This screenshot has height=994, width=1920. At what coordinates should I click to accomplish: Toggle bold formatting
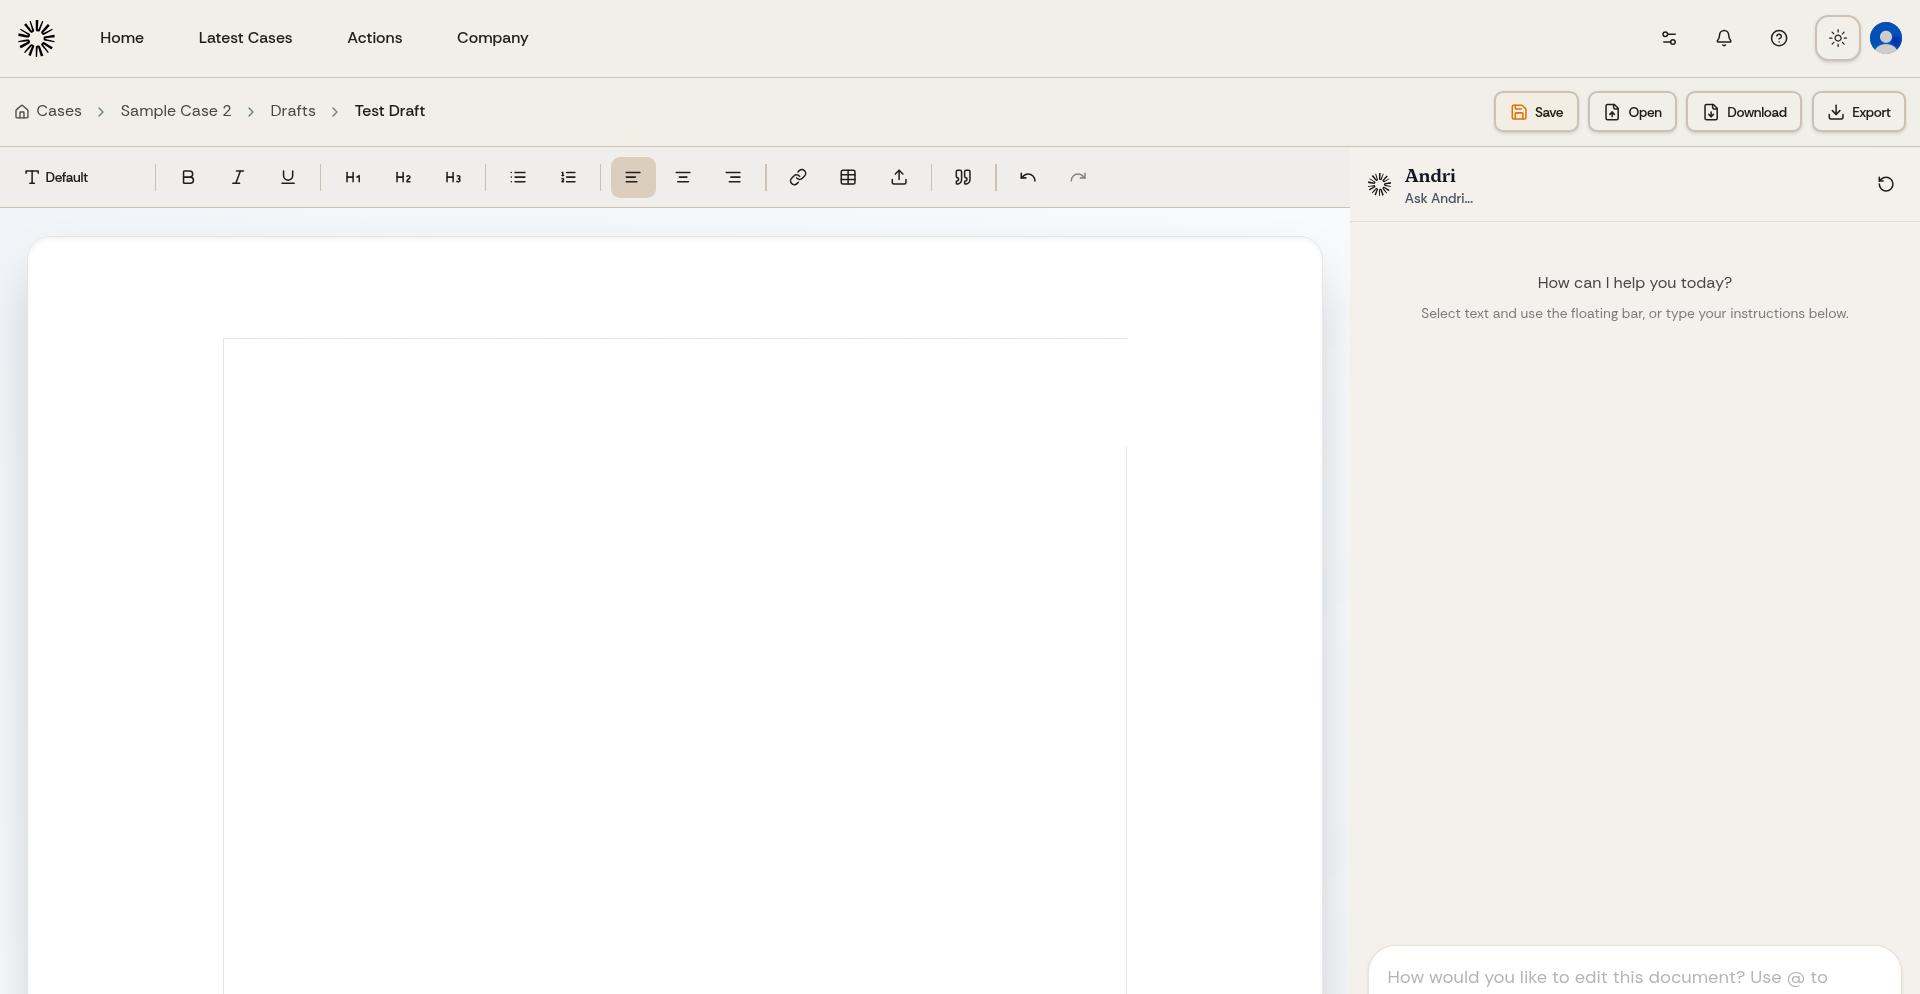coord(188,177)
